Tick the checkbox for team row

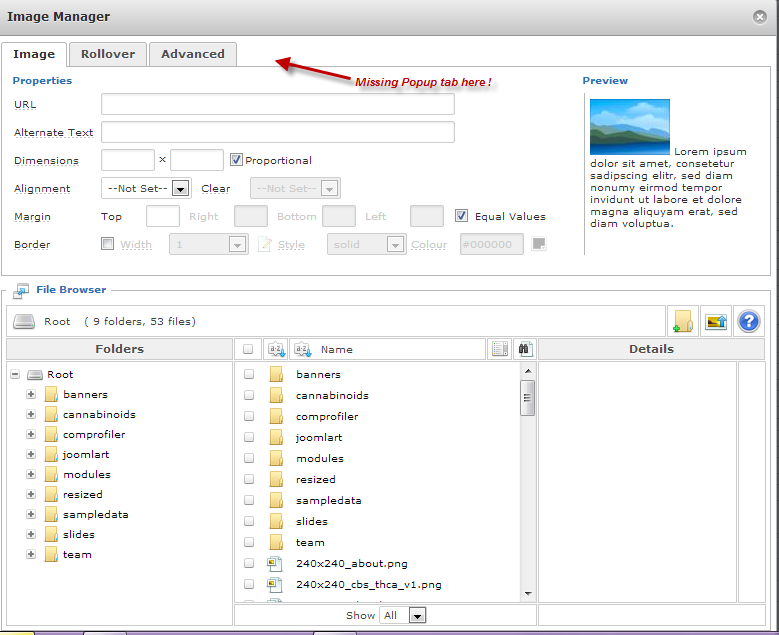click(x=249, y=542)
